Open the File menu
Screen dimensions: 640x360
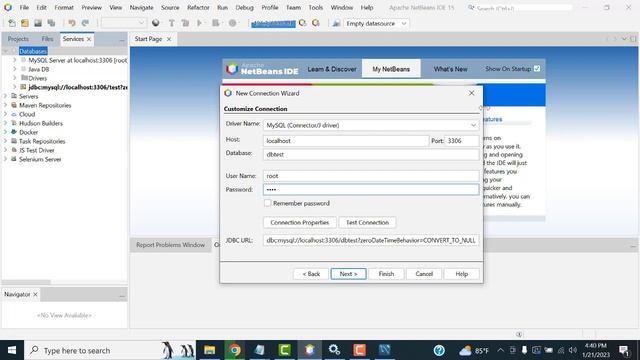pyautogui.click(x=24, y=7)
